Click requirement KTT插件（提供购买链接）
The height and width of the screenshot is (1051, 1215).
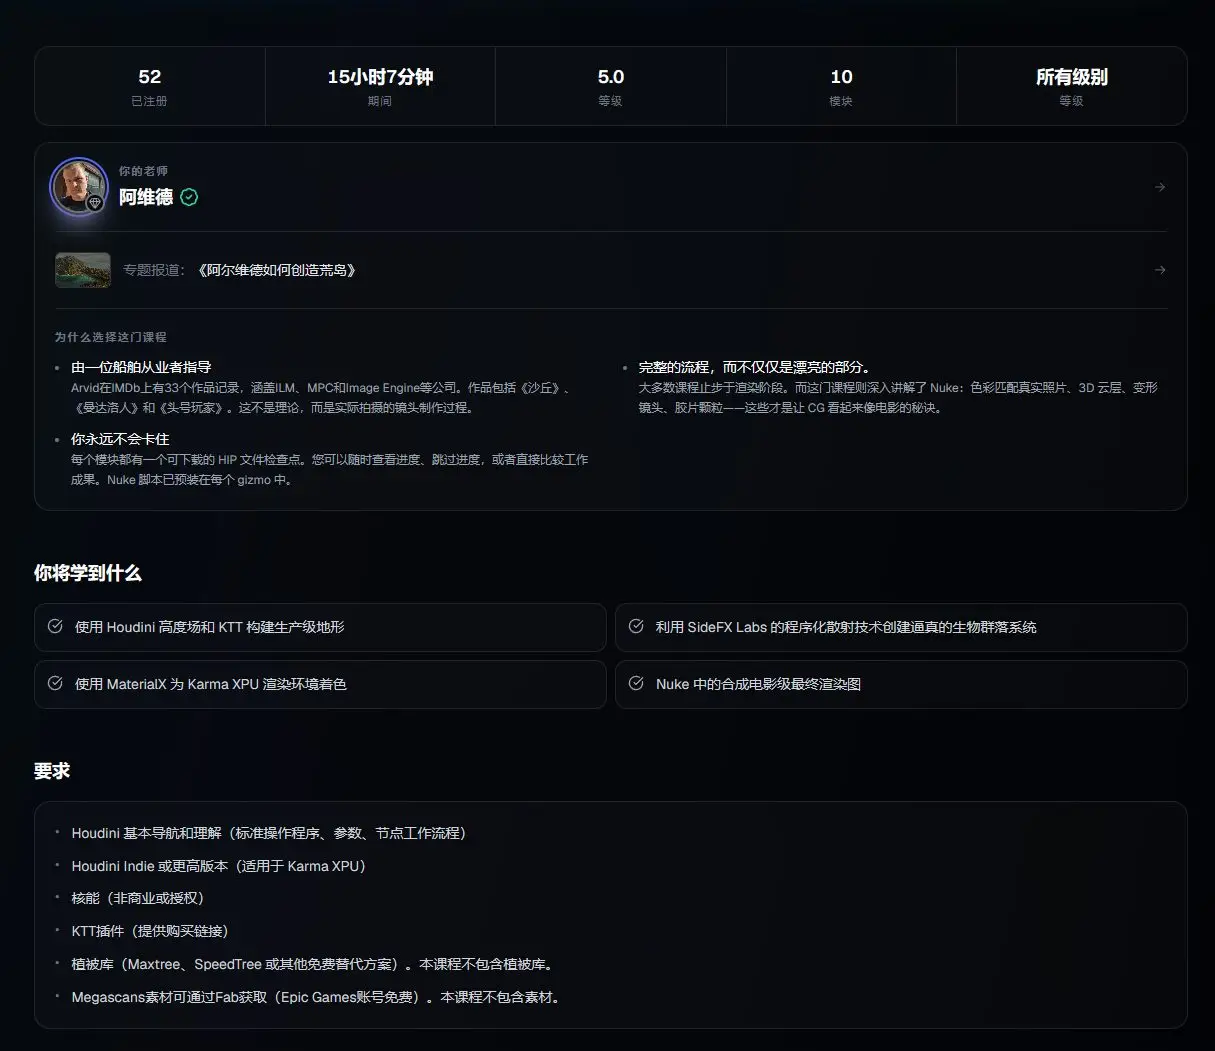tap(150, 931)
